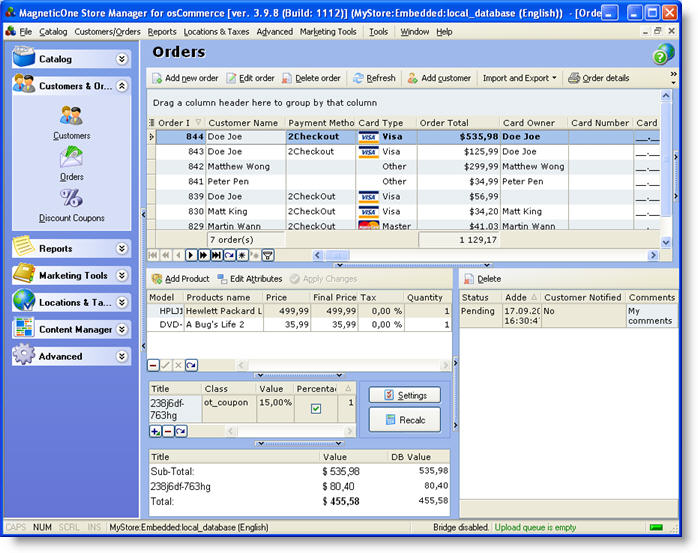Open the File menu
698x553 pixels.
[x=26, y=32]
